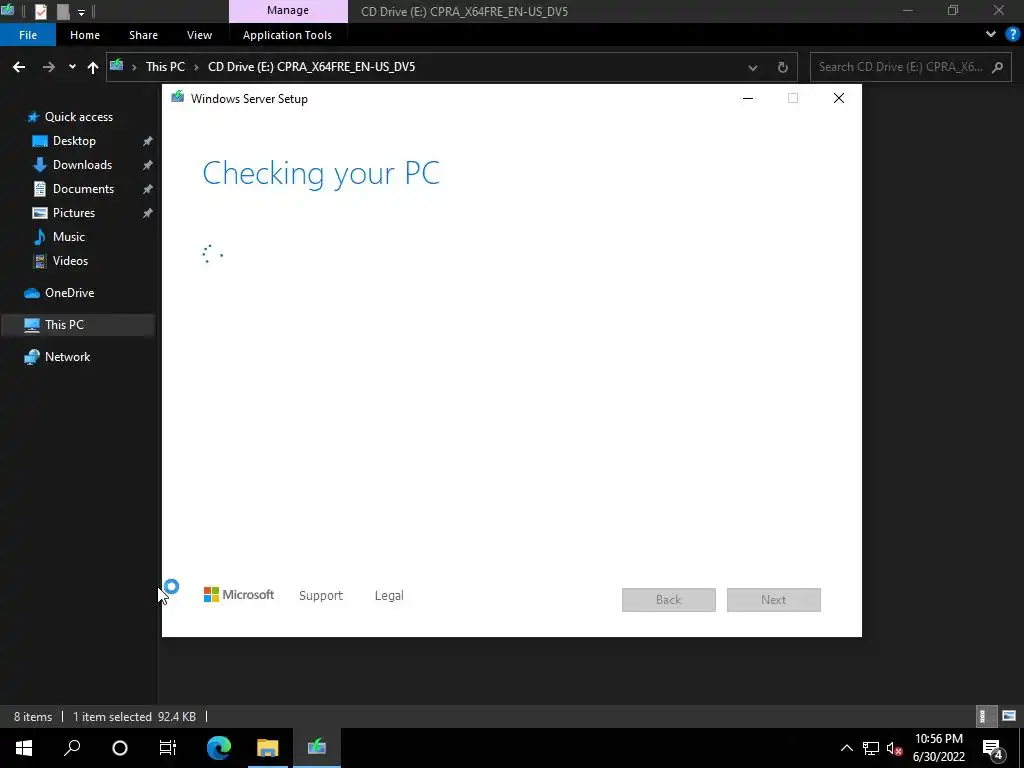
Task: Select Quick access in navigation pane
Action: point(78,117)
